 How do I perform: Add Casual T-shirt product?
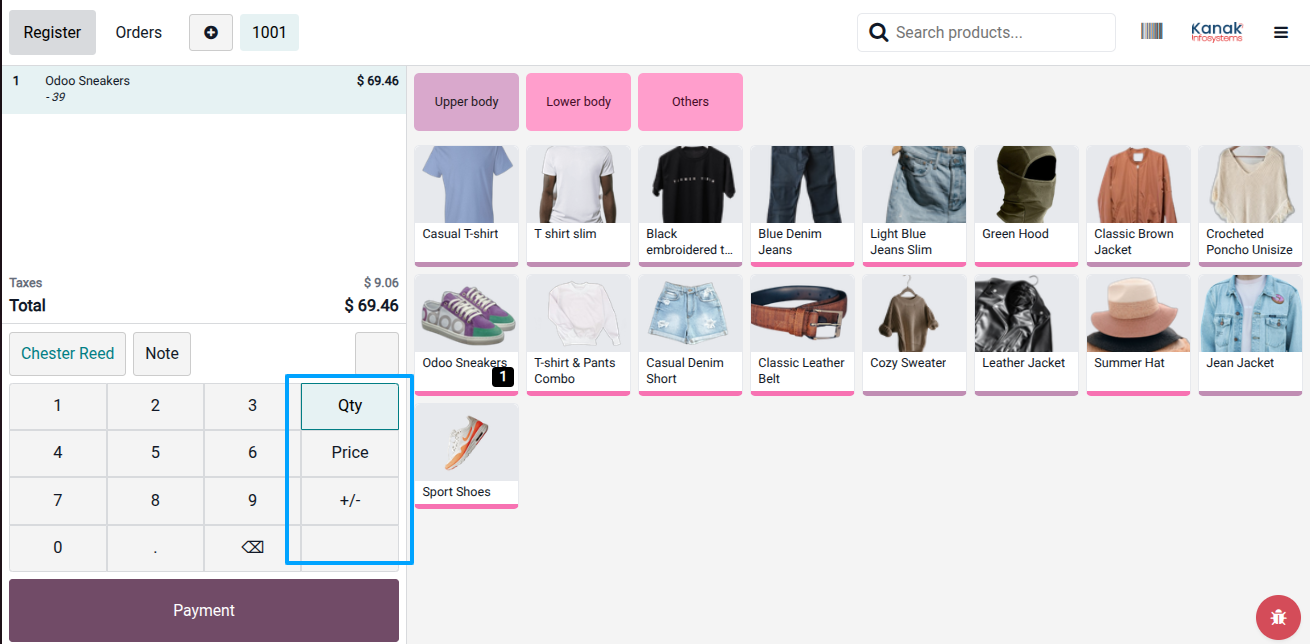click(x=467, y=206)
